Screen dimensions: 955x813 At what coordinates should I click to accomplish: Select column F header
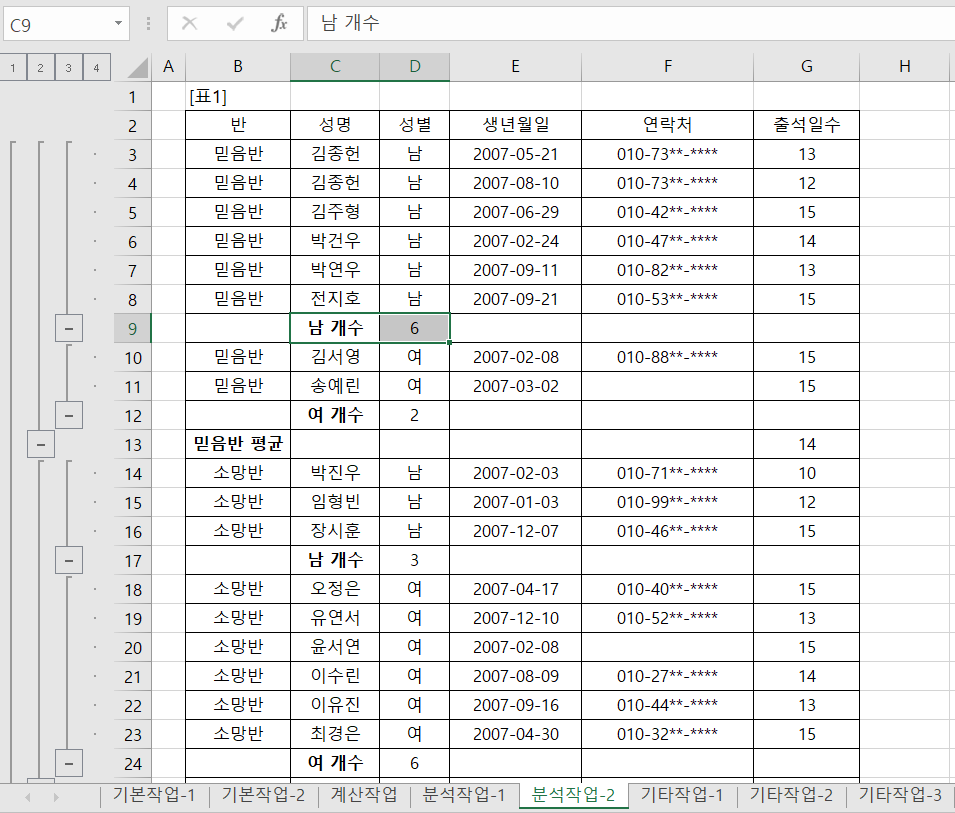pos(667,67)
